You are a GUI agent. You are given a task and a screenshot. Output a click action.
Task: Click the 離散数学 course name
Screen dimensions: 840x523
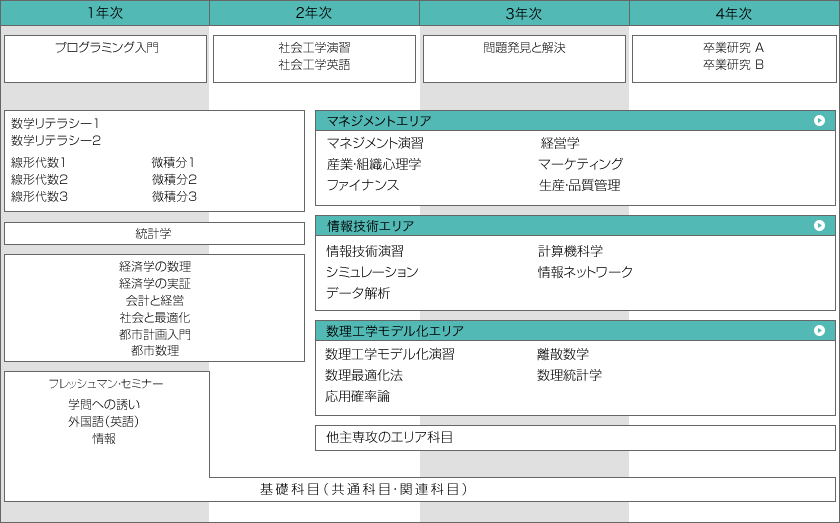563,354
